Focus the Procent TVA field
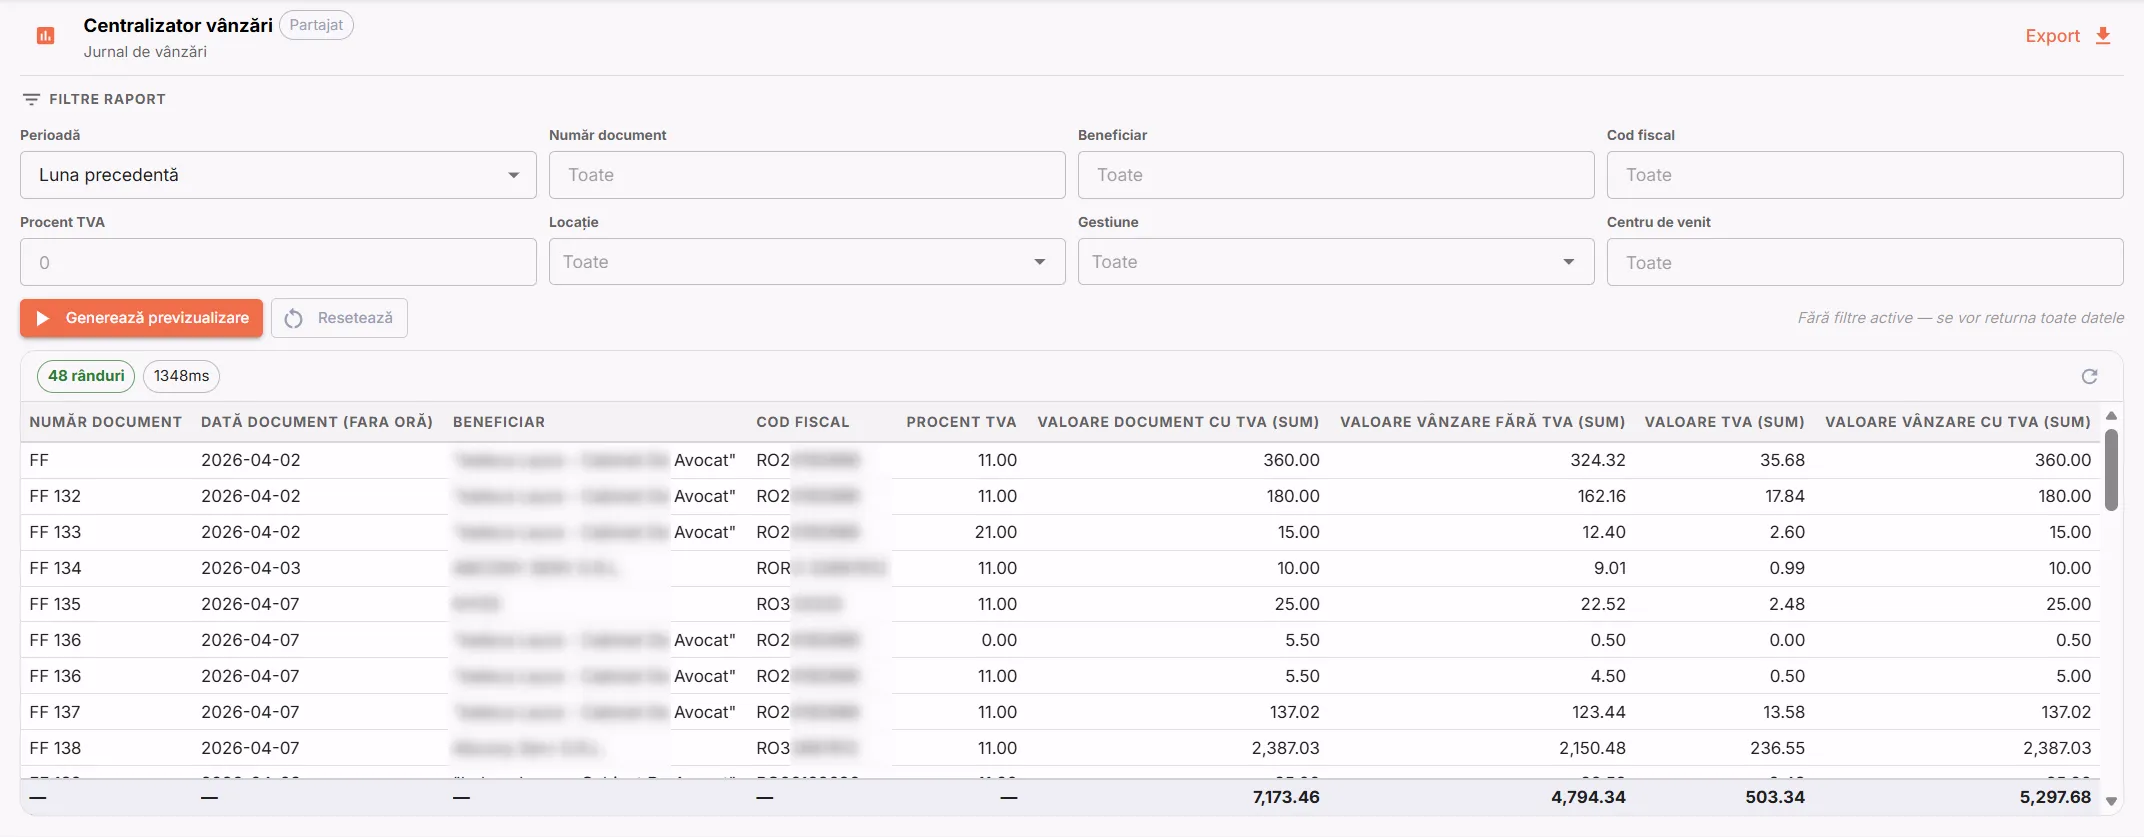The image size is (2144, 837). click(278, 262)
